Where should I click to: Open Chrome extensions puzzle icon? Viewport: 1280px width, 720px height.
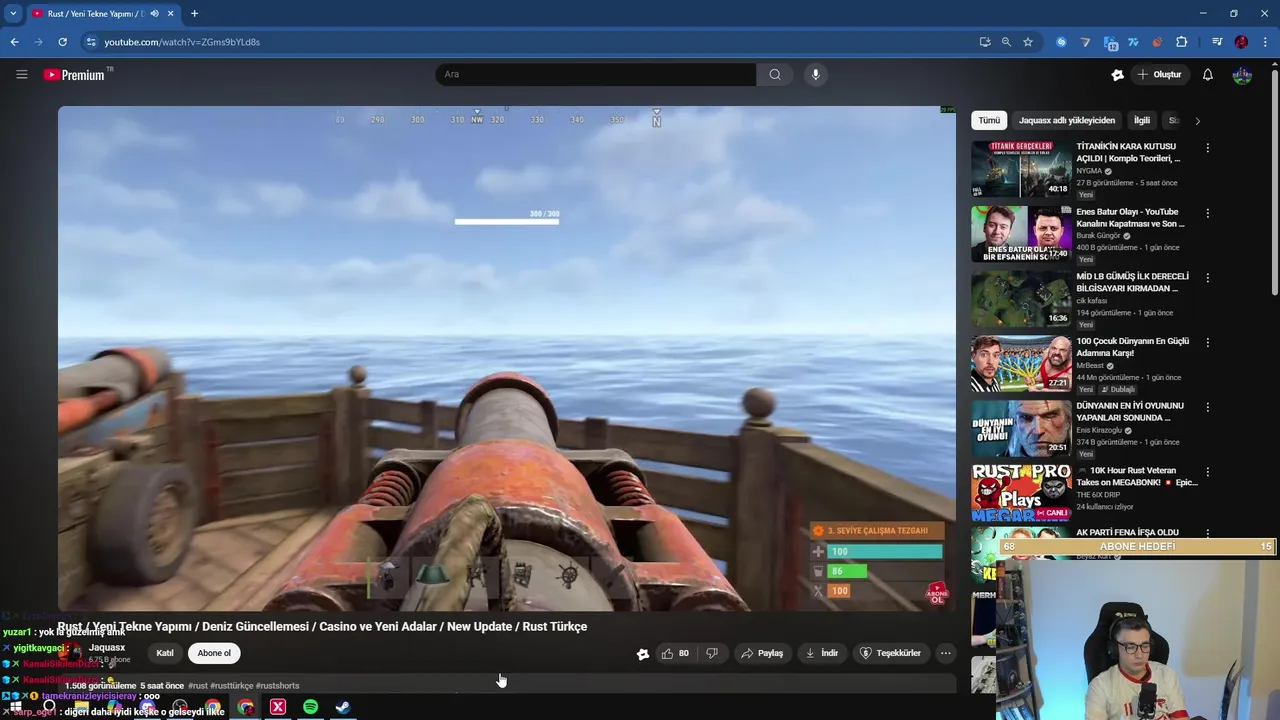(x=1181, y=42)
